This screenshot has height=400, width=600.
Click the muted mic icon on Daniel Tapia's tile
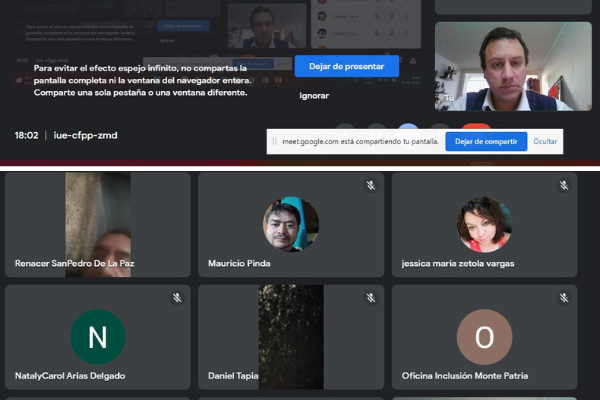[x=370, y=298]
